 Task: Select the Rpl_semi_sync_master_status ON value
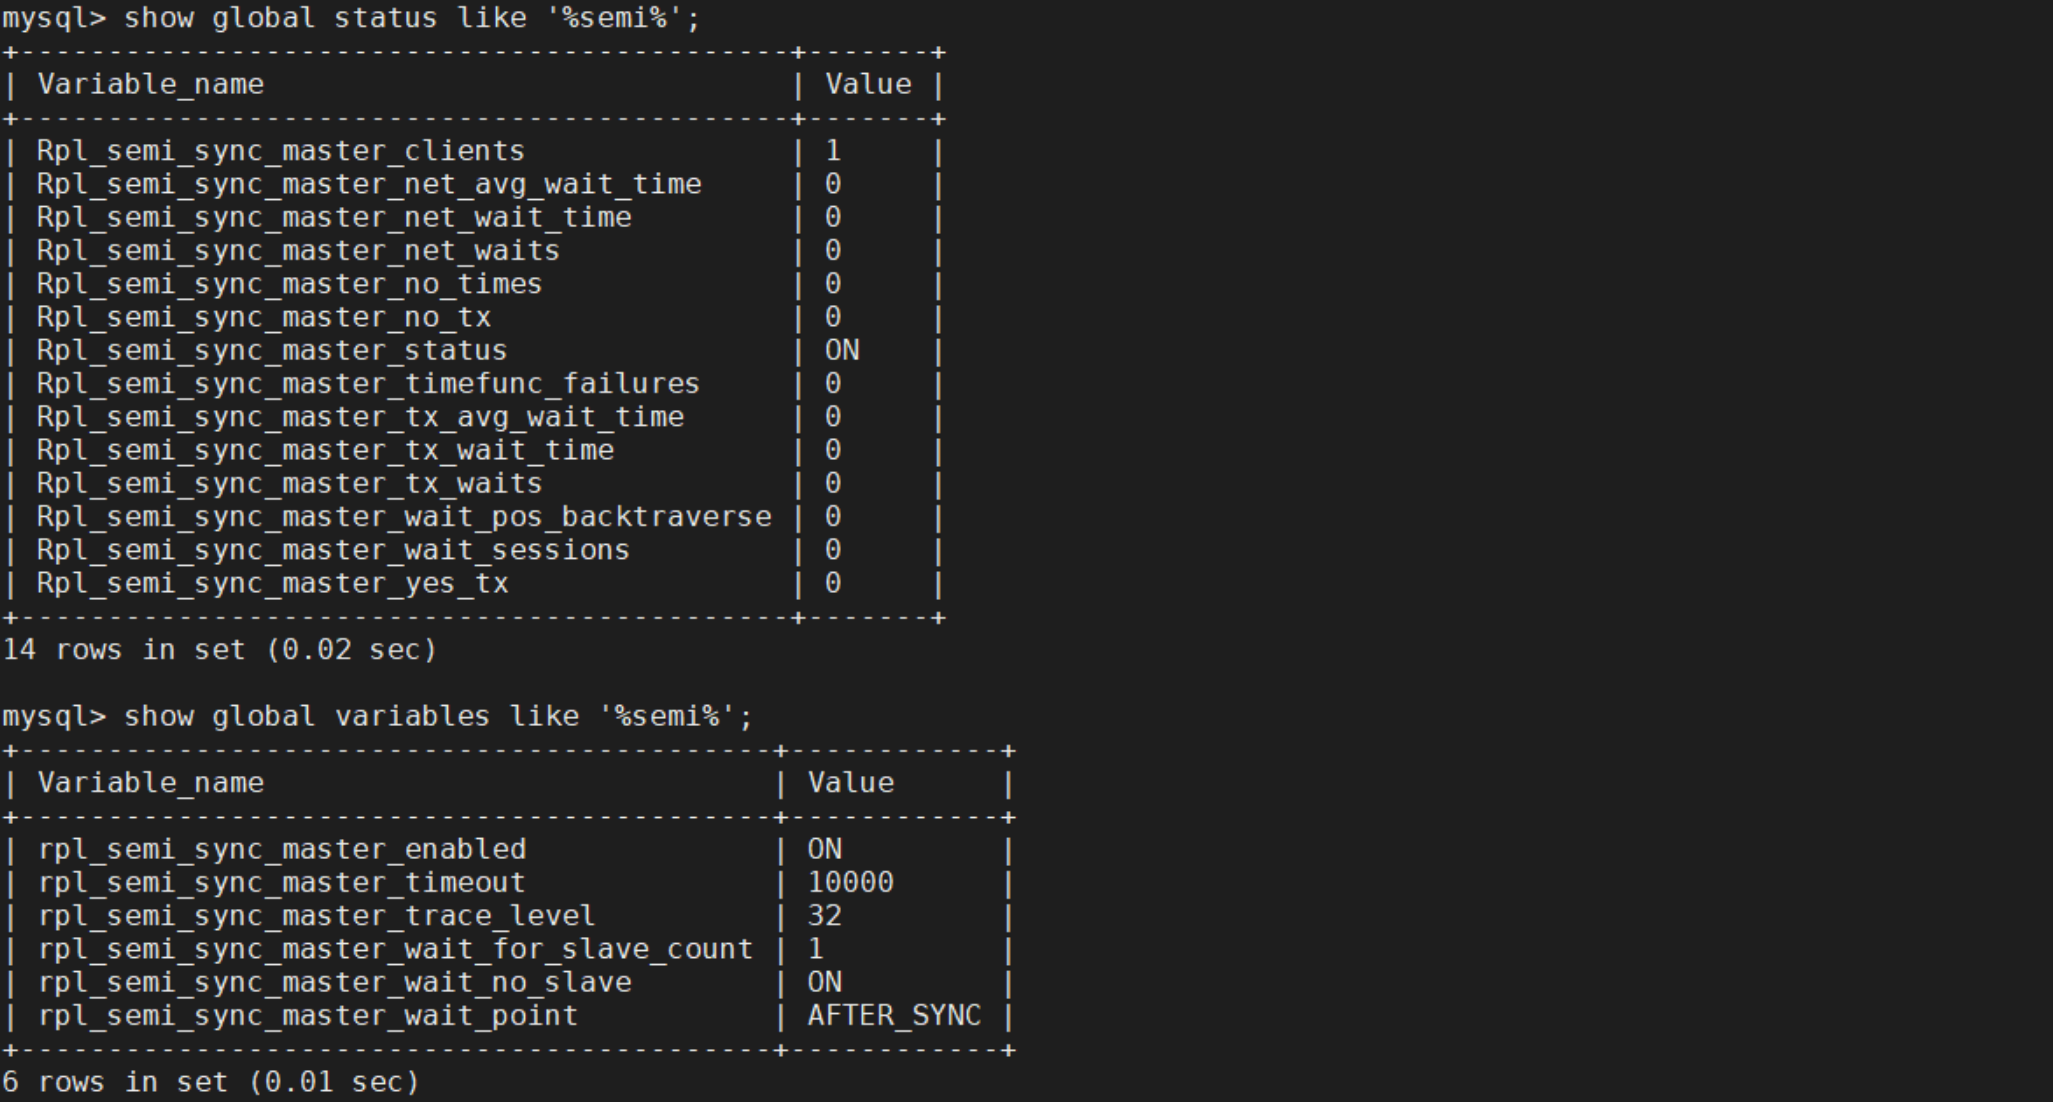[842, 350]
